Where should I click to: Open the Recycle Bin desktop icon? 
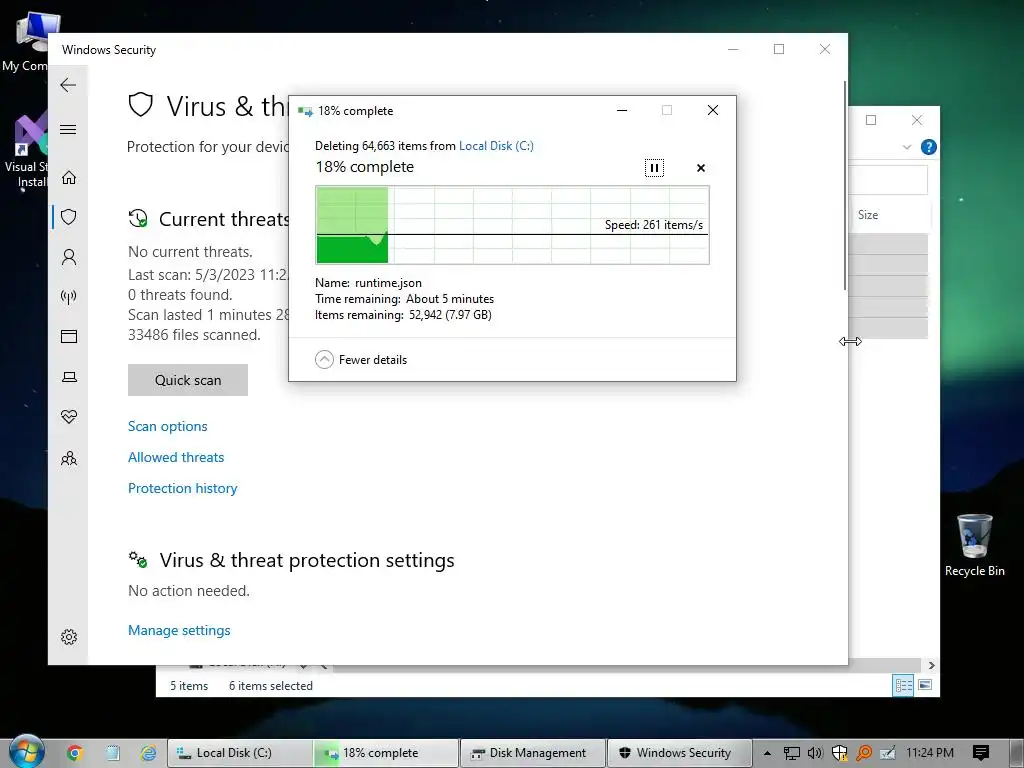pyautogui.click(x=974, y=545)
